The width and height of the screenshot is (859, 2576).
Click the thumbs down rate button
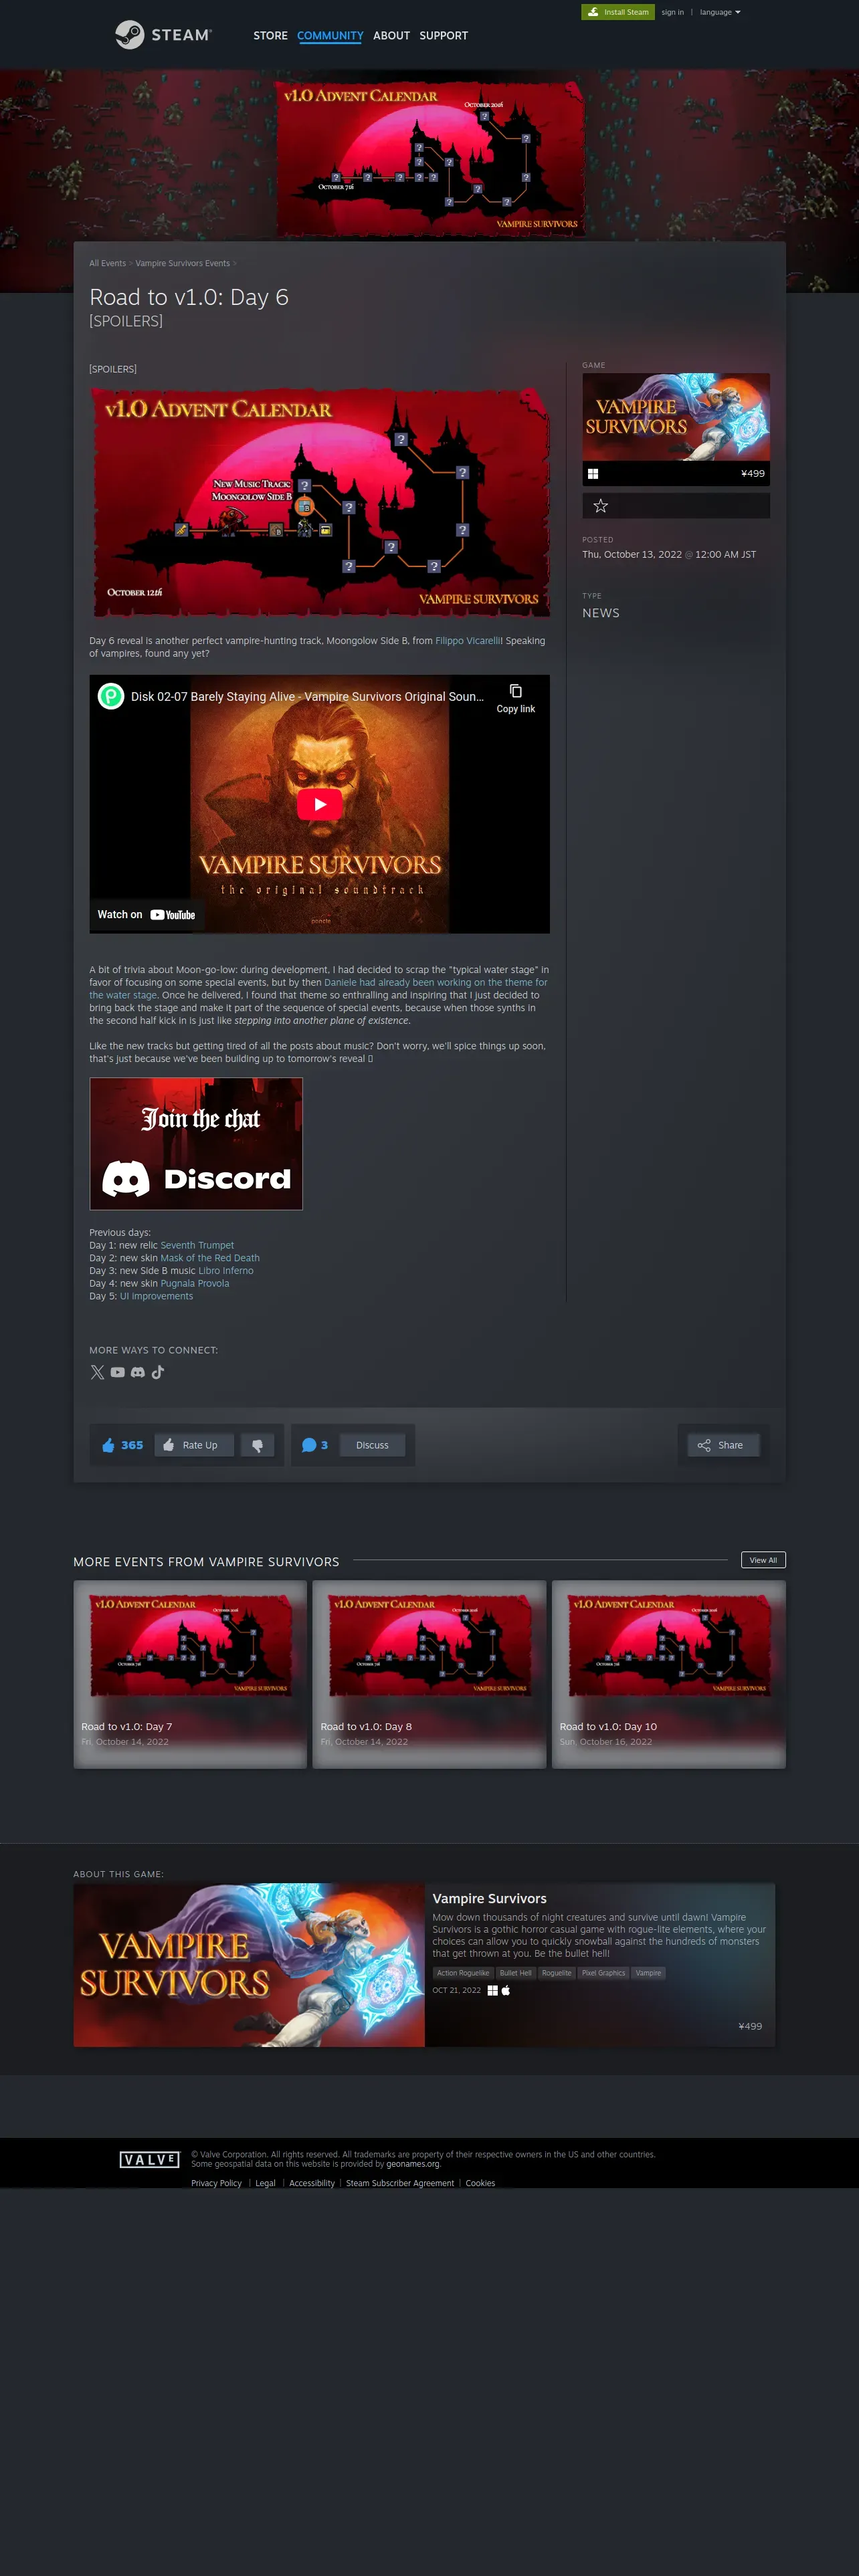coord(257,1445)
